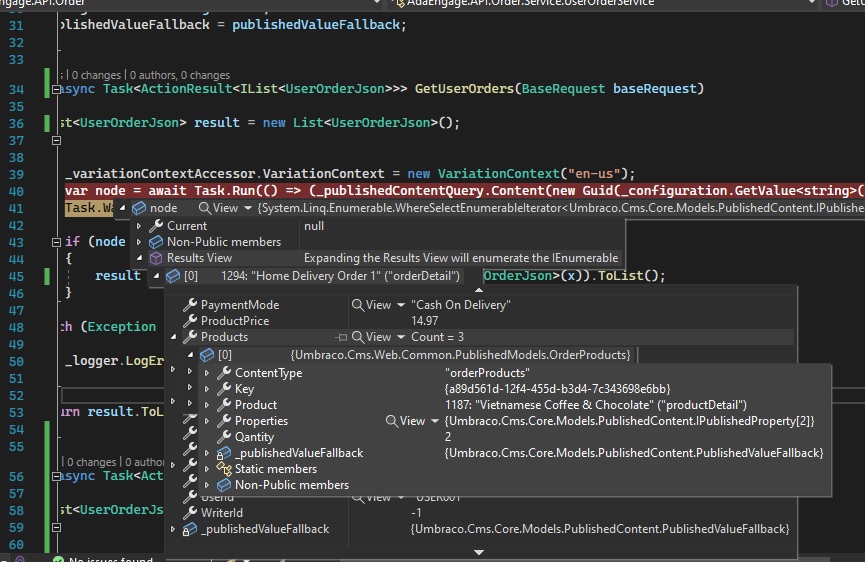Collapse the outlining block at line 59
Viewport: 865px width, 562px height.
point(56,528)
